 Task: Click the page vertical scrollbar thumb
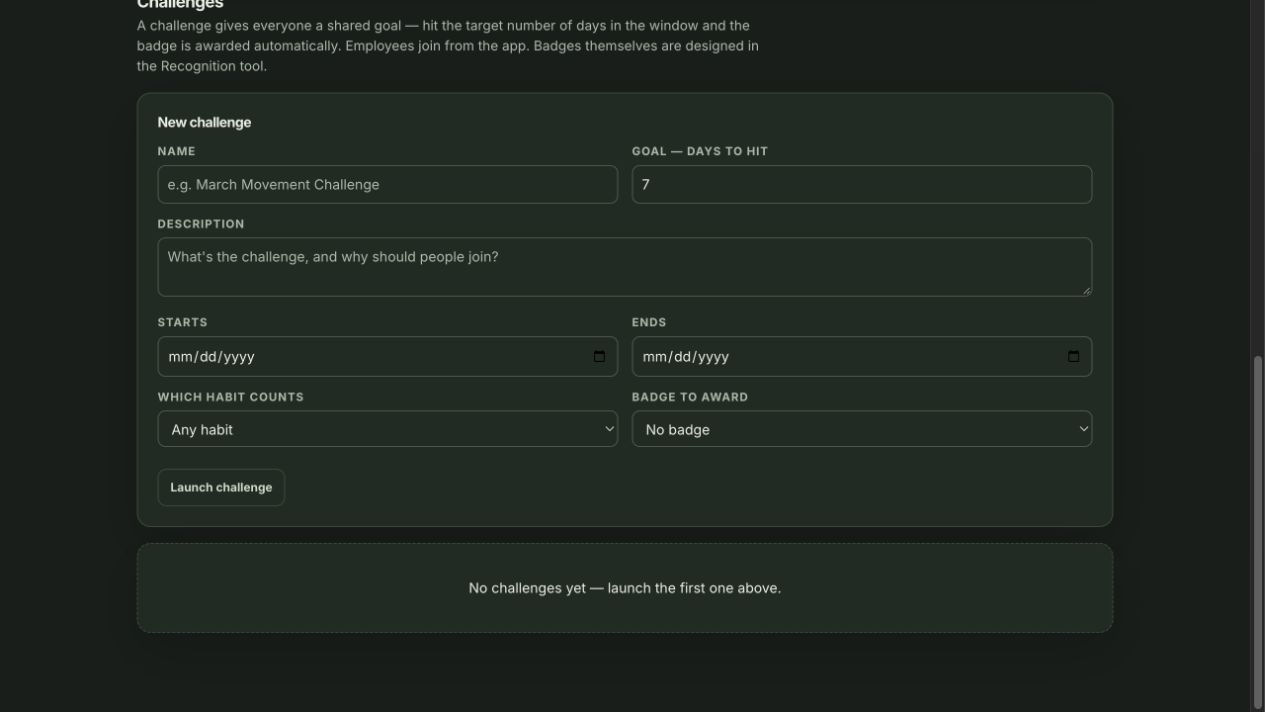pos(1258,532)
